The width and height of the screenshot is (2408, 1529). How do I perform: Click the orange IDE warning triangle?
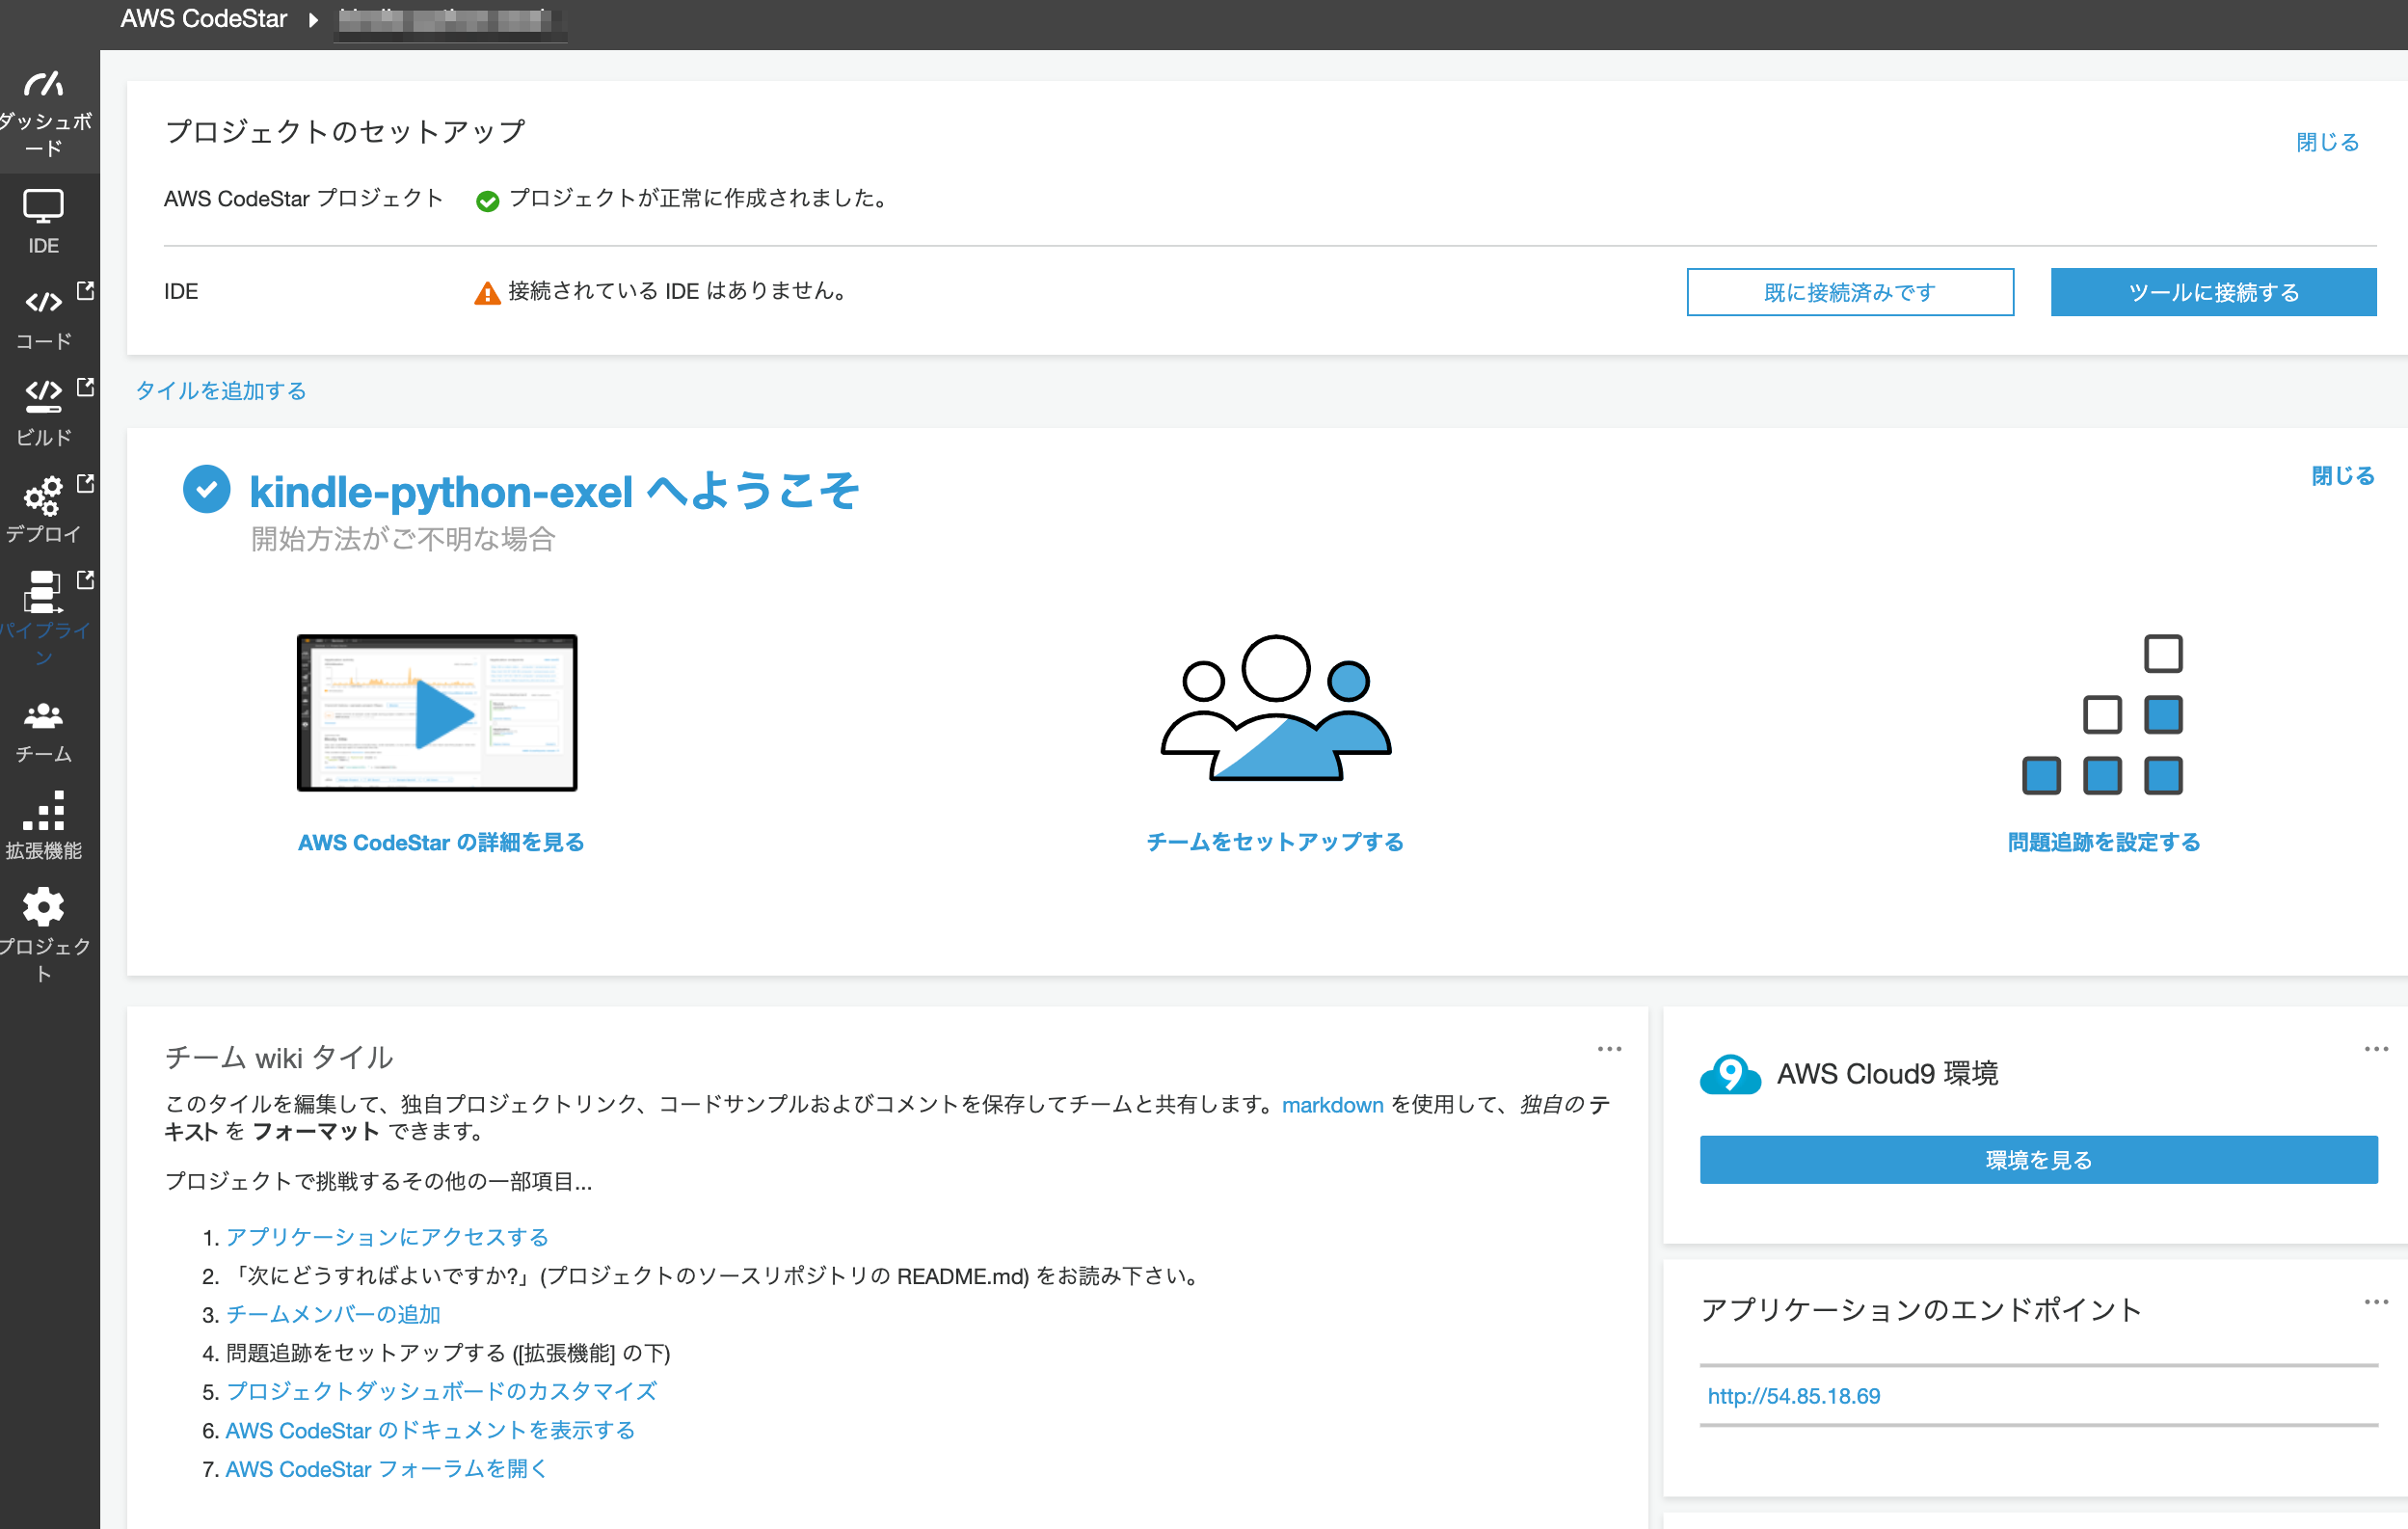click(487, 293)
